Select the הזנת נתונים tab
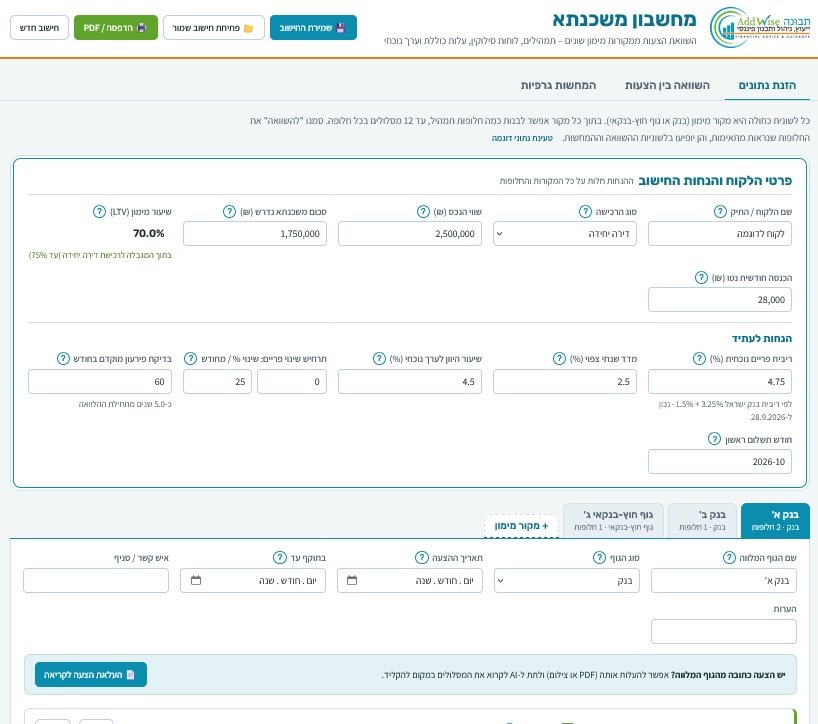The height and width of the screenshot is (724, 818). pos(767,85)
